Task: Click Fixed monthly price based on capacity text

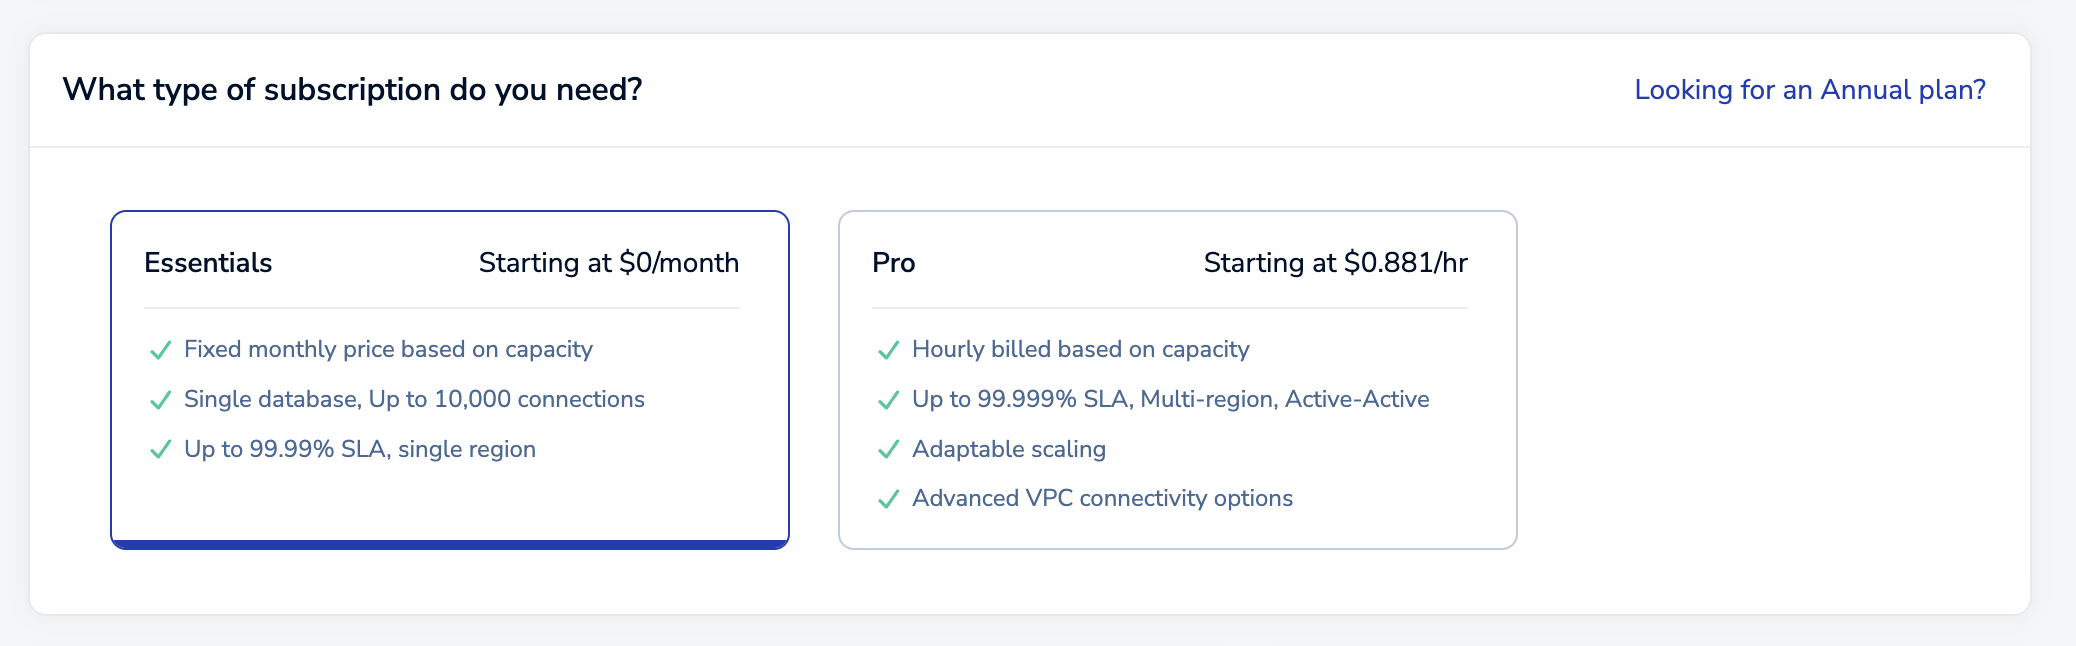Action: point(388,349)
